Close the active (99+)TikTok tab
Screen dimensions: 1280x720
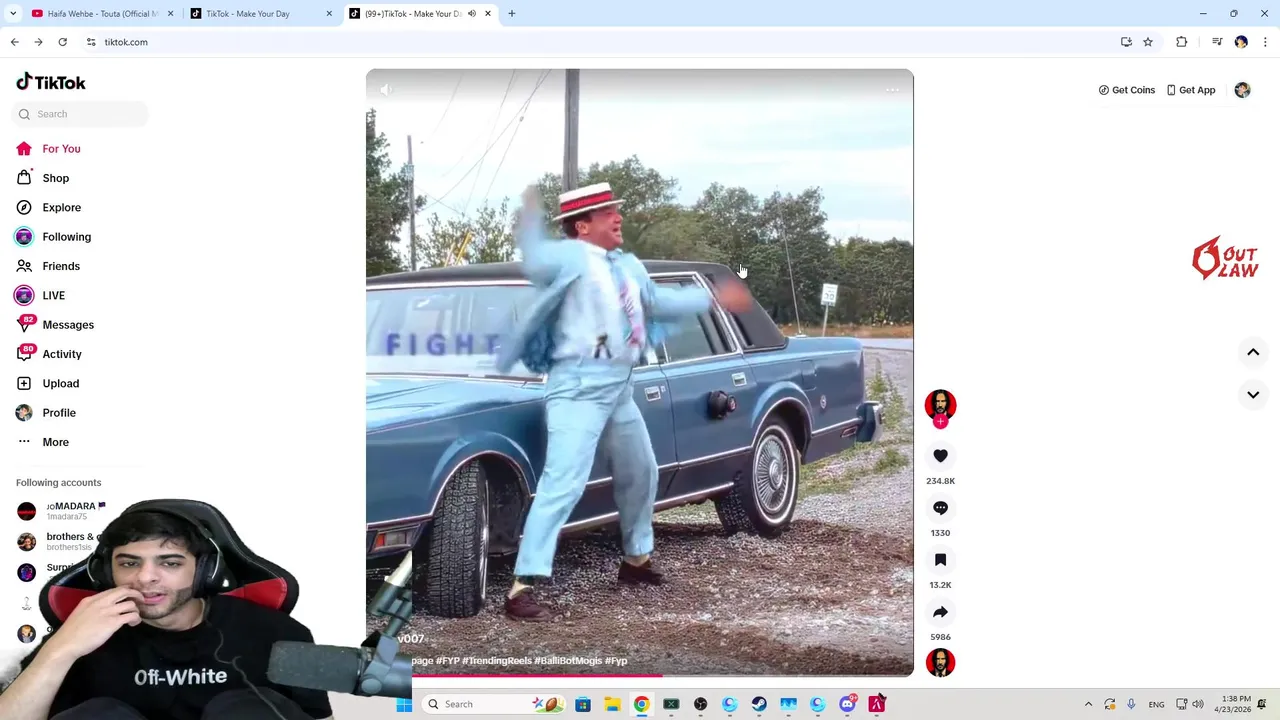point(488,14)
